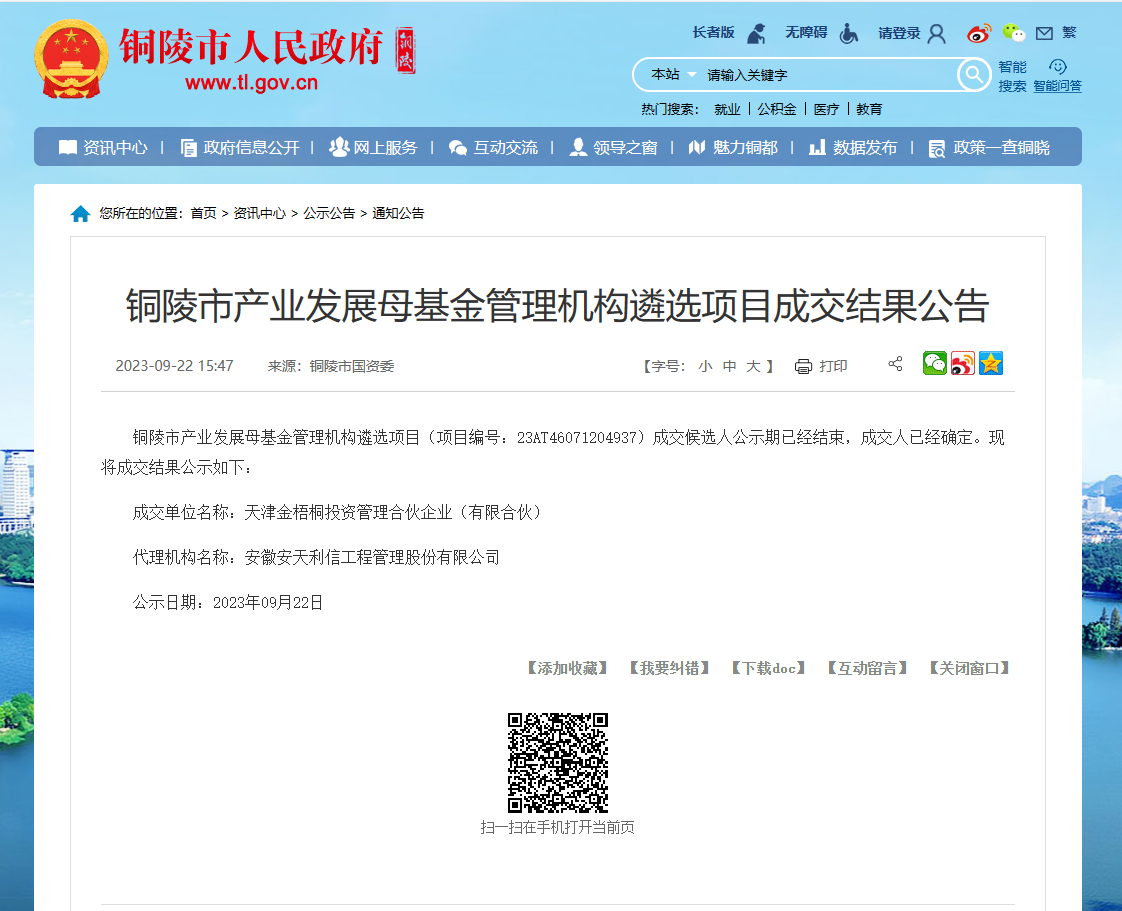Expand the 本站 search scope dropdown

point(673,75)
